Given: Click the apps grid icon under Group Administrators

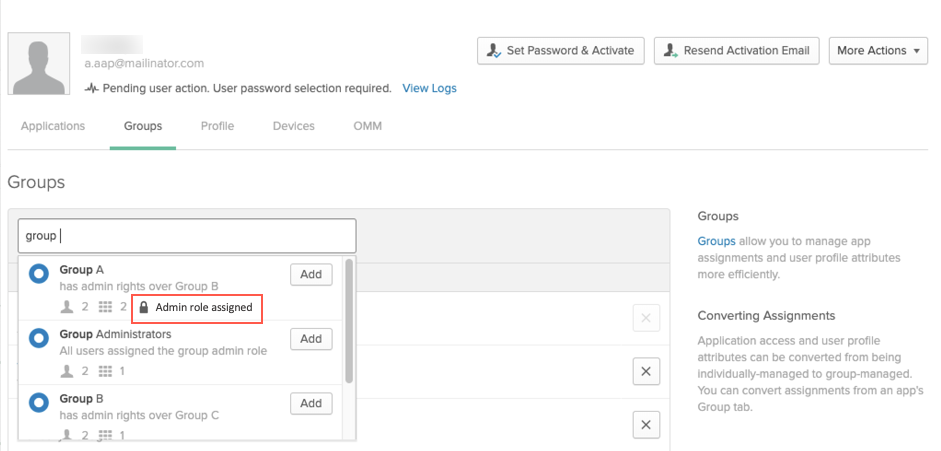Looking at the screenshot, I should point(105,371).
